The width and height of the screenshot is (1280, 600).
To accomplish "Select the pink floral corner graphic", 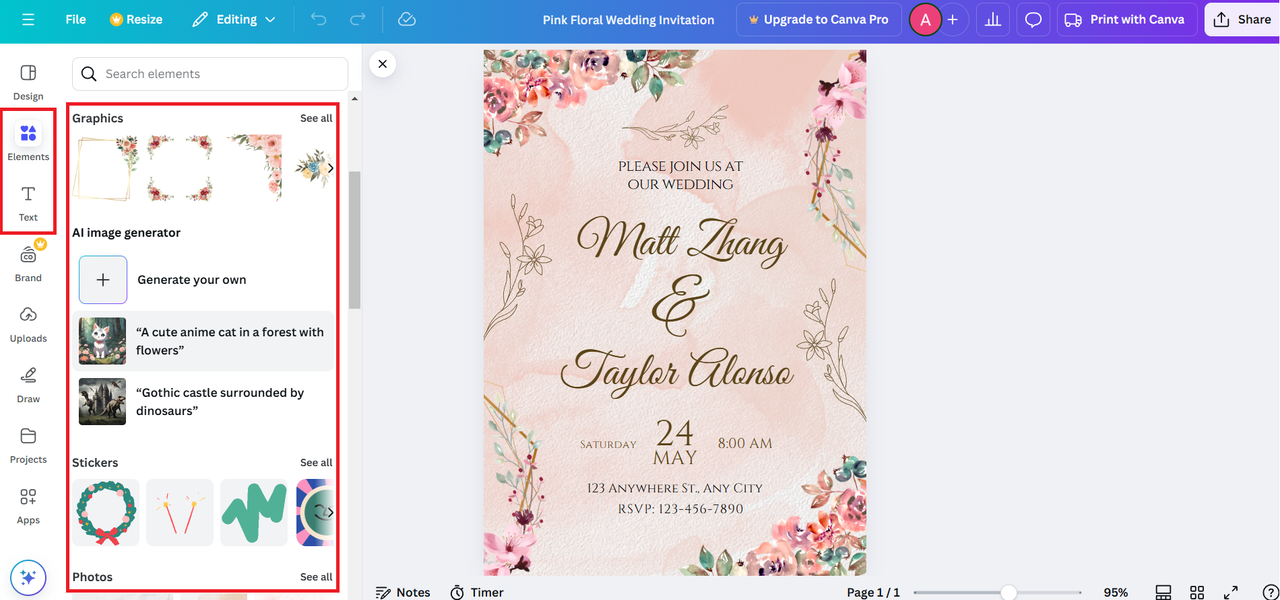I will pos(254,169).
